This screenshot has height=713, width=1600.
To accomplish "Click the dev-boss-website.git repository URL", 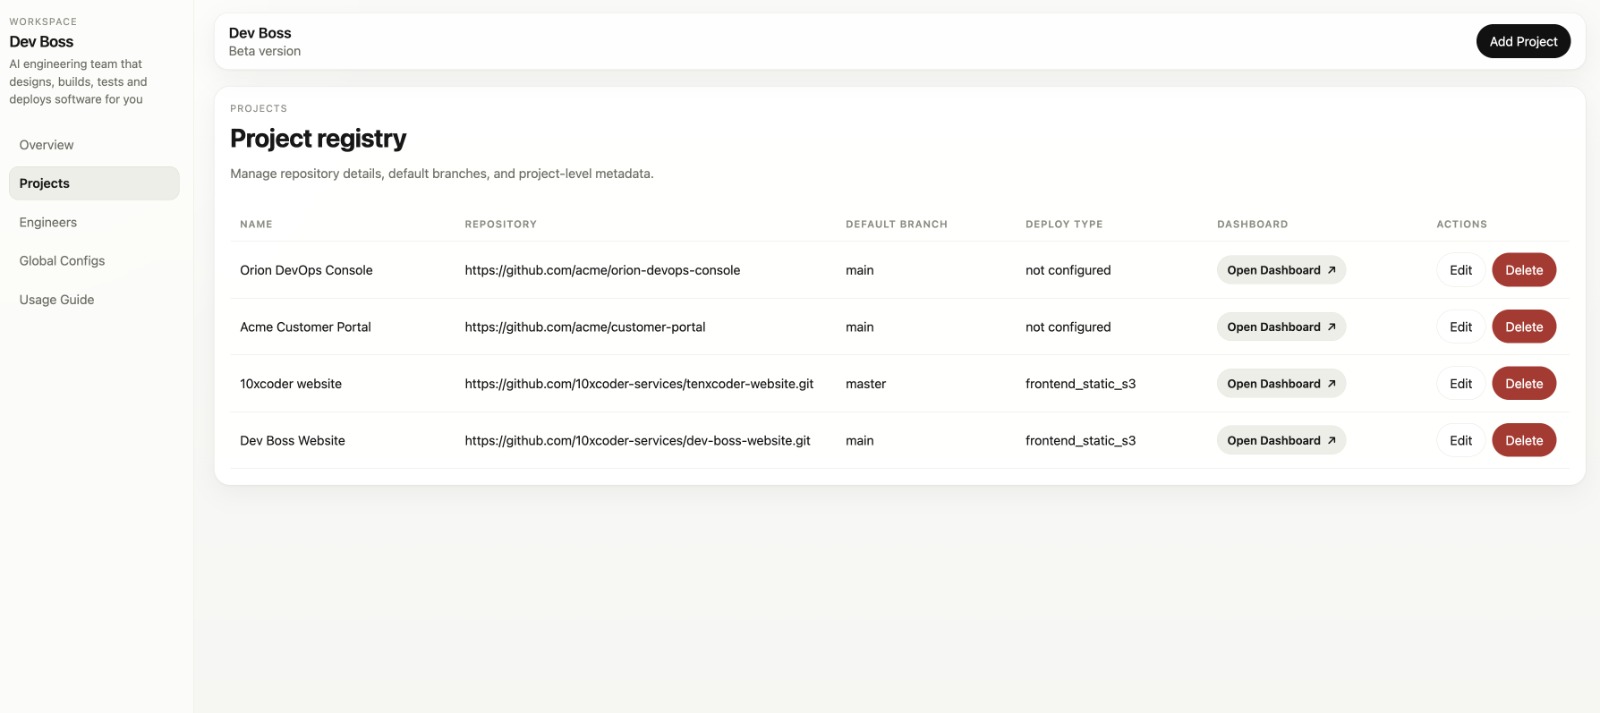I will [x=637, y=441].
